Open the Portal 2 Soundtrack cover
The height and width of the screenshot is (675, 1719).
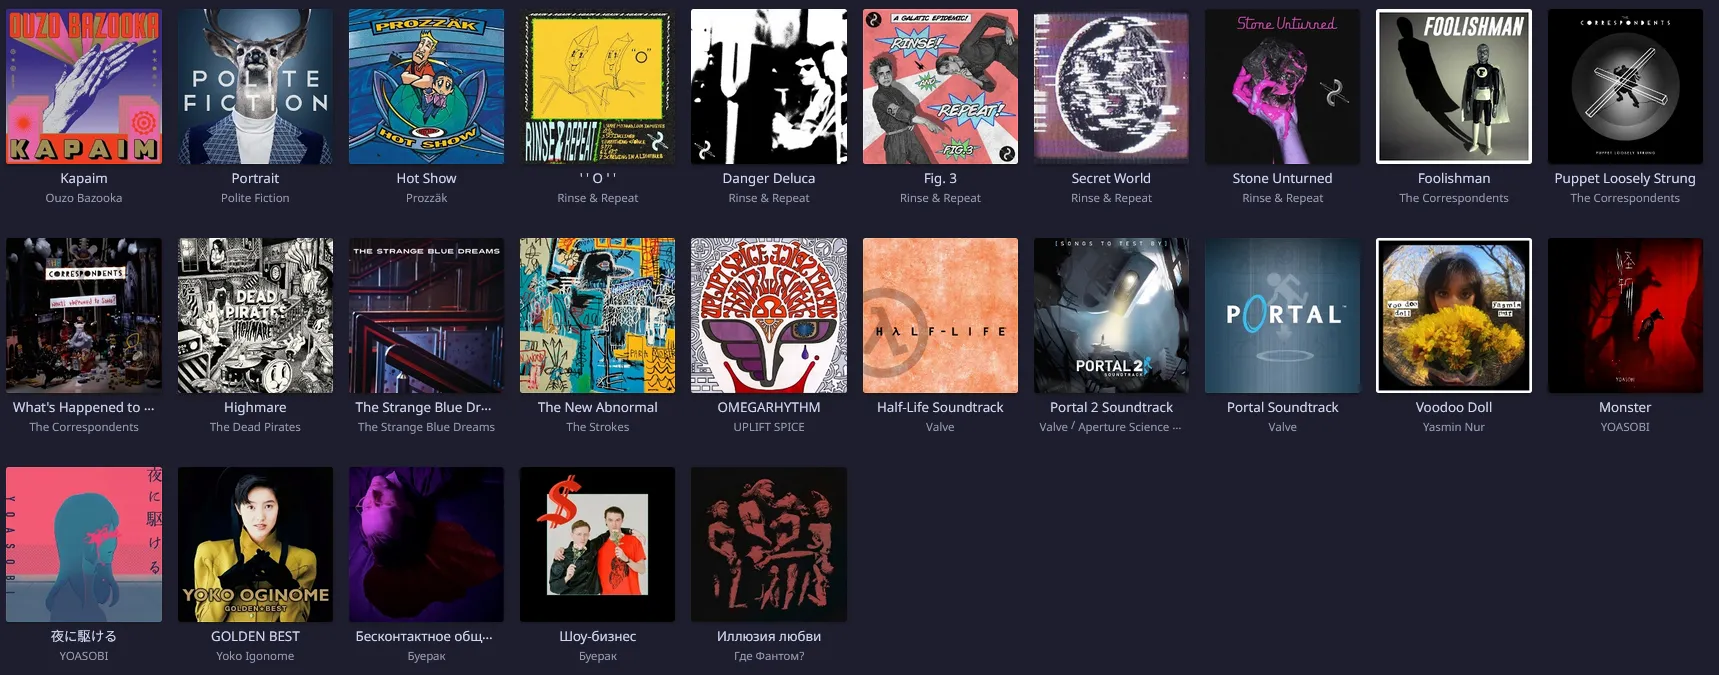point(1111,315)
